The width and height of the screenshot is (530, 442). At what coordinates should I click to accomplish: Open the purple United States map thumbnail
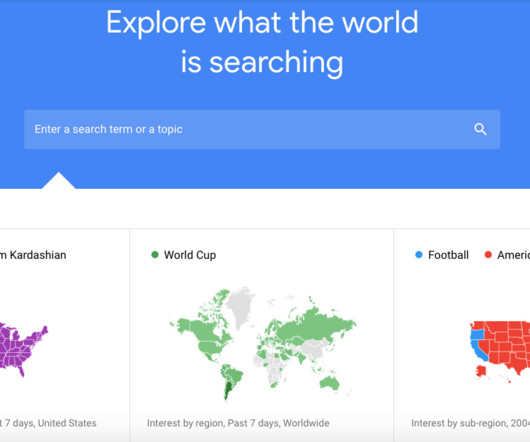click(24, 350)
